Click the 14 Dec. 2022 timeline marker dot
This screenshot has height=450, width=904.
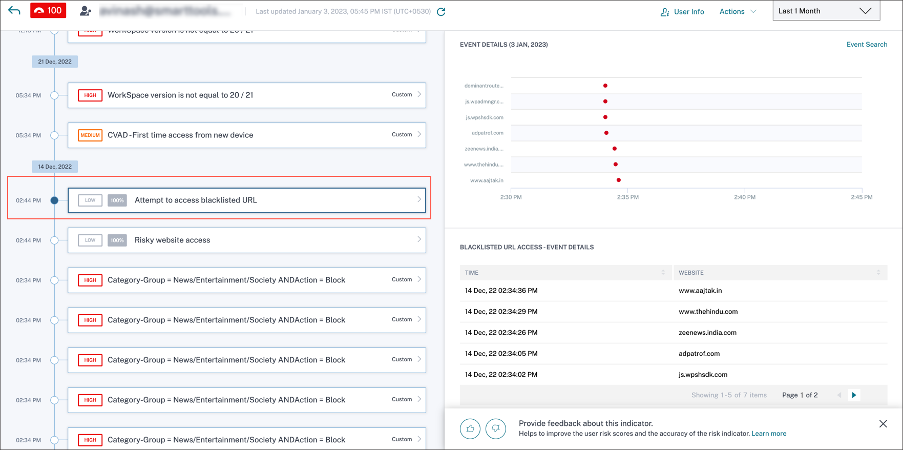[54, 200]
